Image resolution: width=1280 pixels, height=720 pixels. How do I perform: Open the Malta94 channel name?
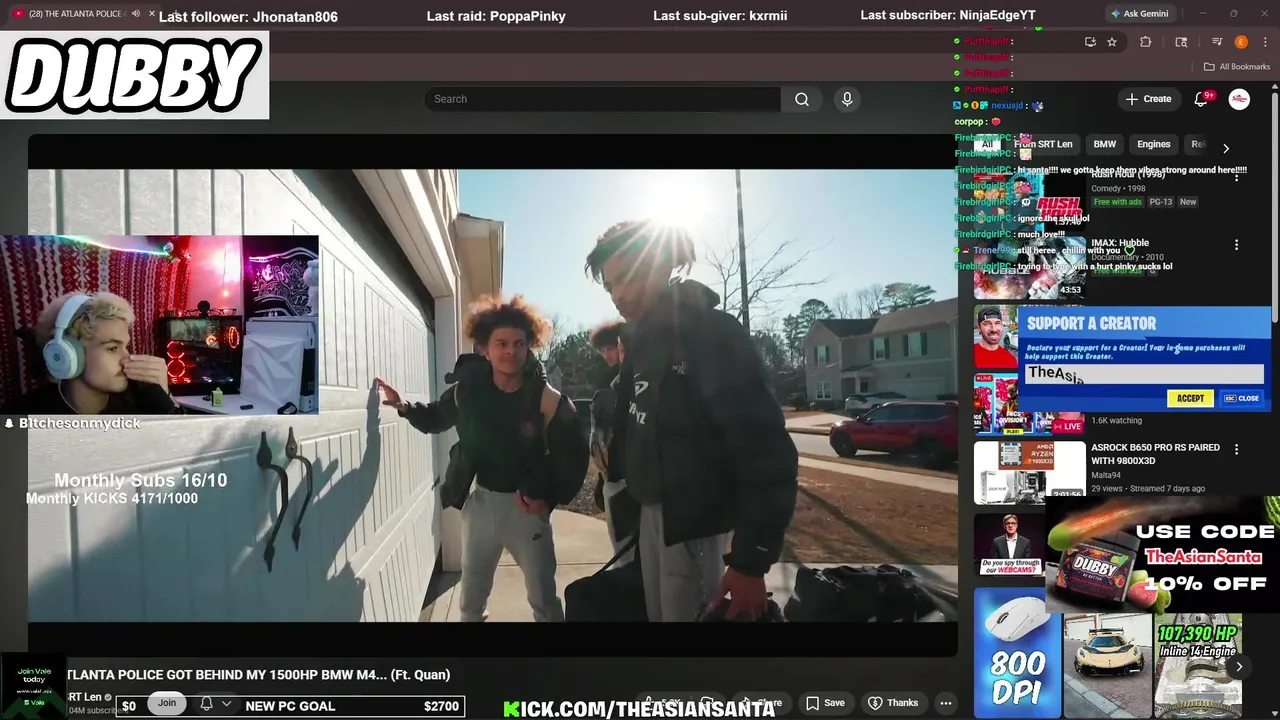point(1105,475)
